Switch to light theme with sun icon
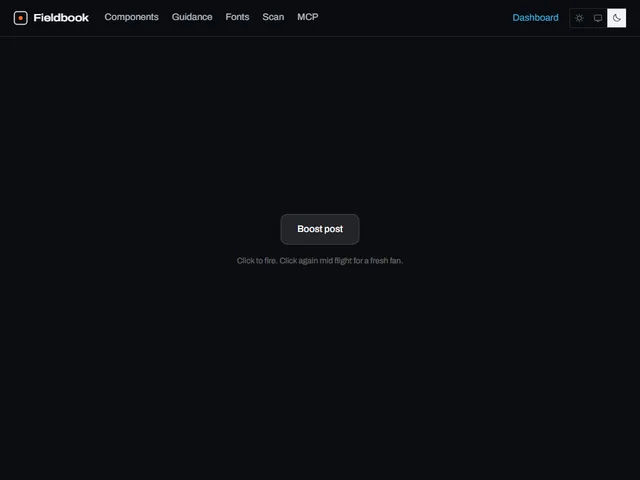The image size is (640, 480). tap(579, 18)
